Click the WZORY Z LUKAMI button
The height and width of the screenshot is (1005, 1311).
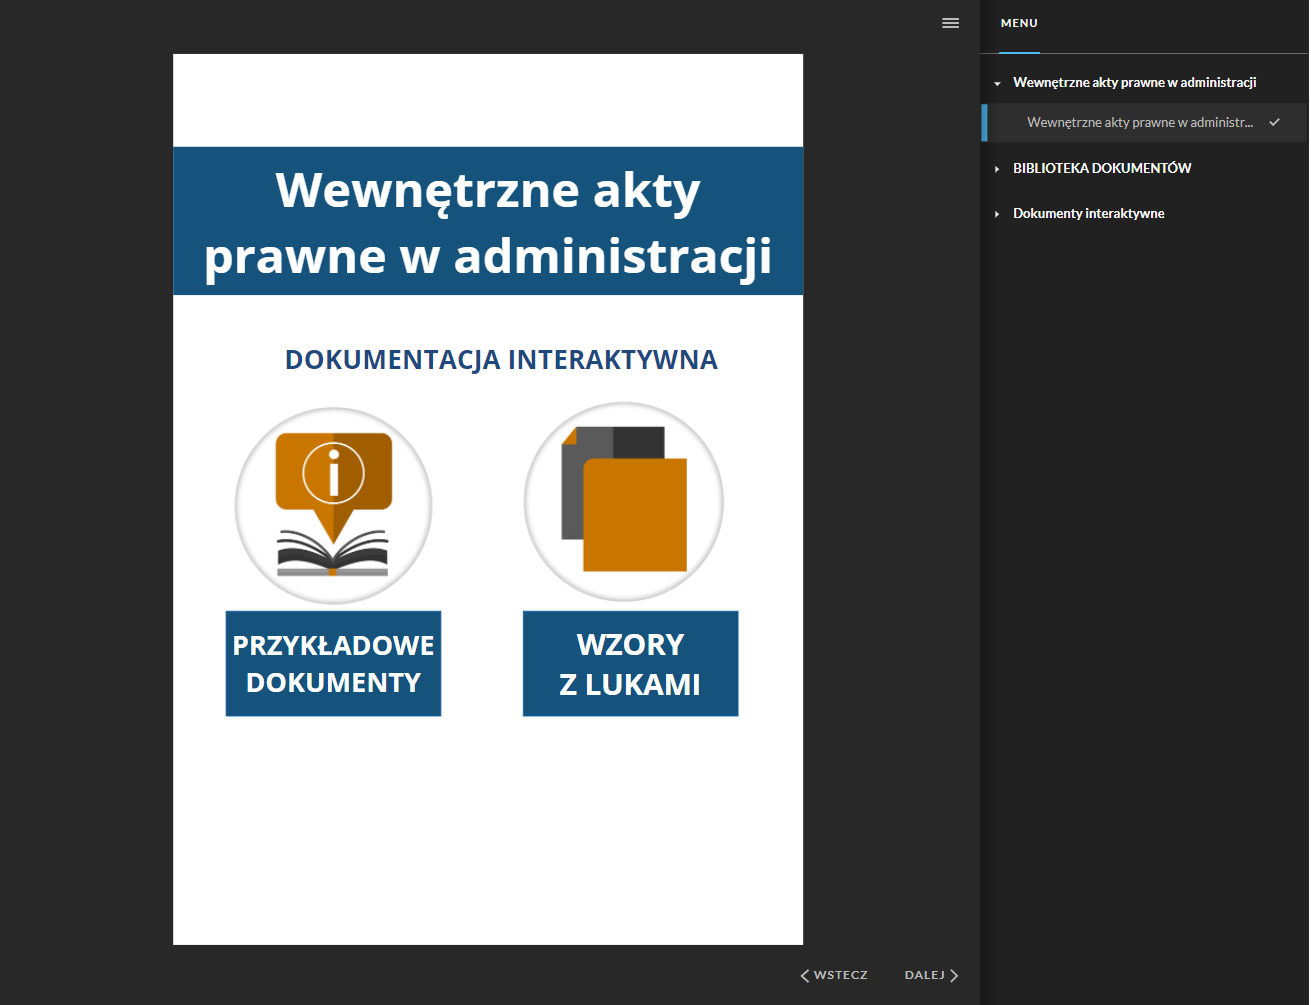point(630,664)
